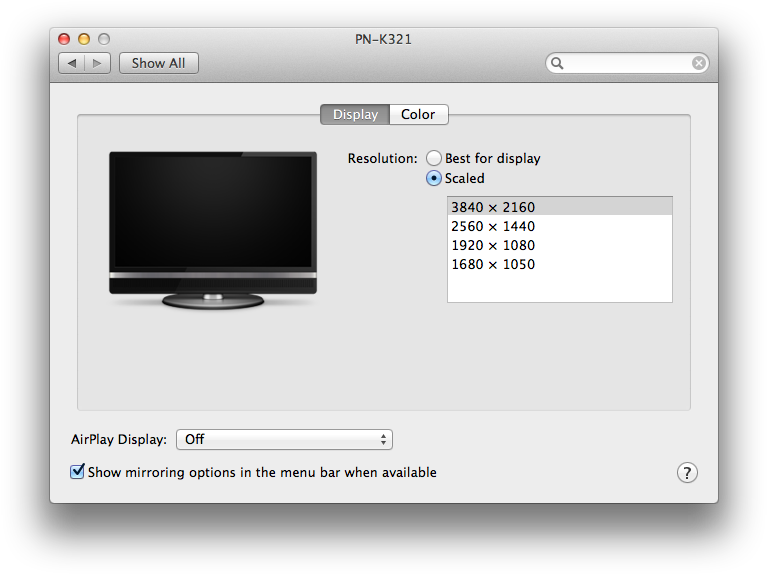Click the magnifying glass search icon

click(557, 63)
